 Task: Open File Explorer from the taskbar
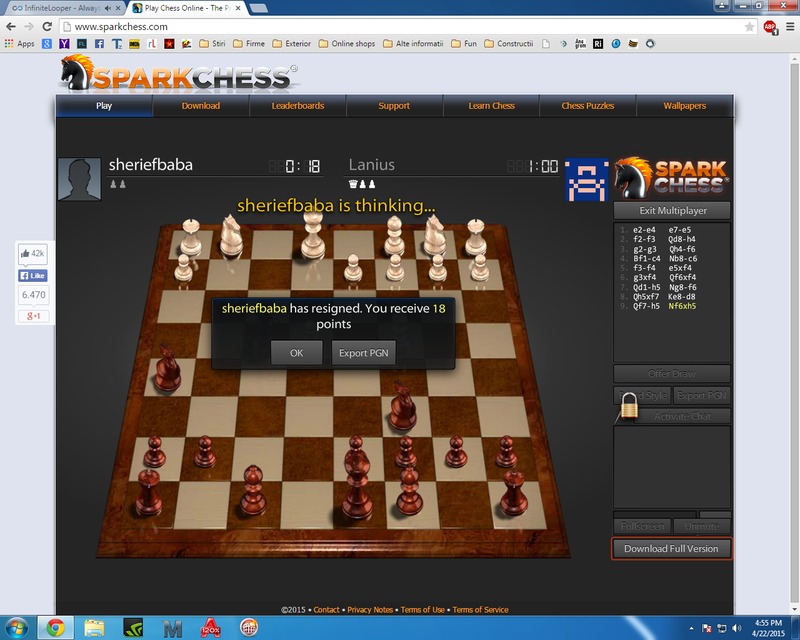pos(94,628)
